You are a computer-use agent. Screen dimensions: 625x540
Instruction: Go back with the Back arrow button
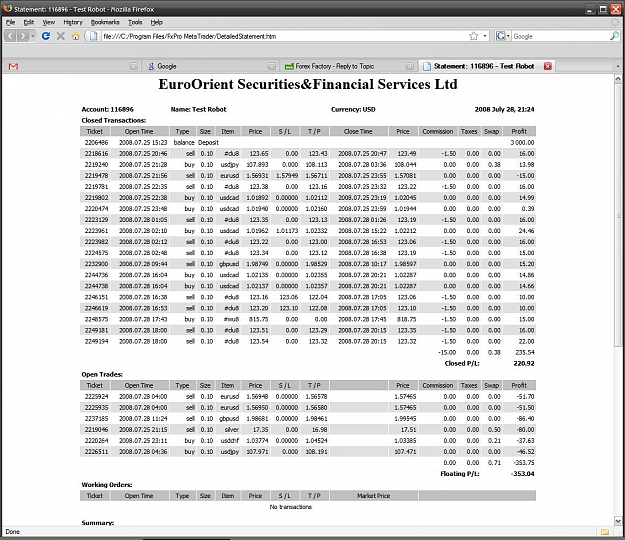(x=10, y=36)
